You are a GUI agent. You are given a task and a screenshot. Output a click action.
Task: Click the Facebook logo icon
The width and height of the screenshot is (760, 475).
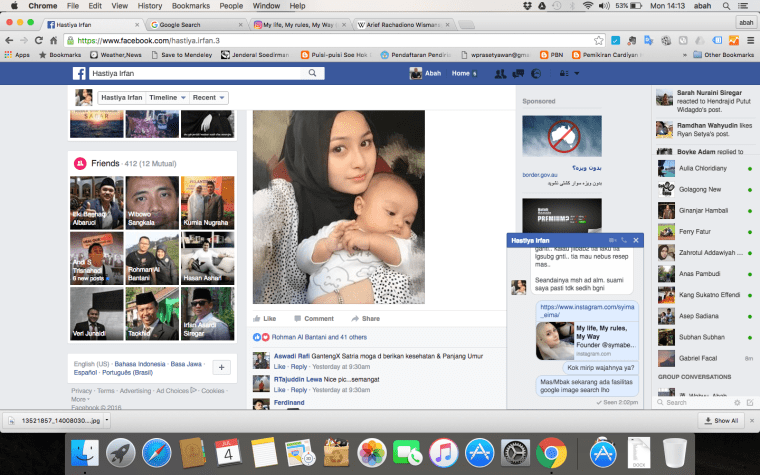click(x=79, y=73)
